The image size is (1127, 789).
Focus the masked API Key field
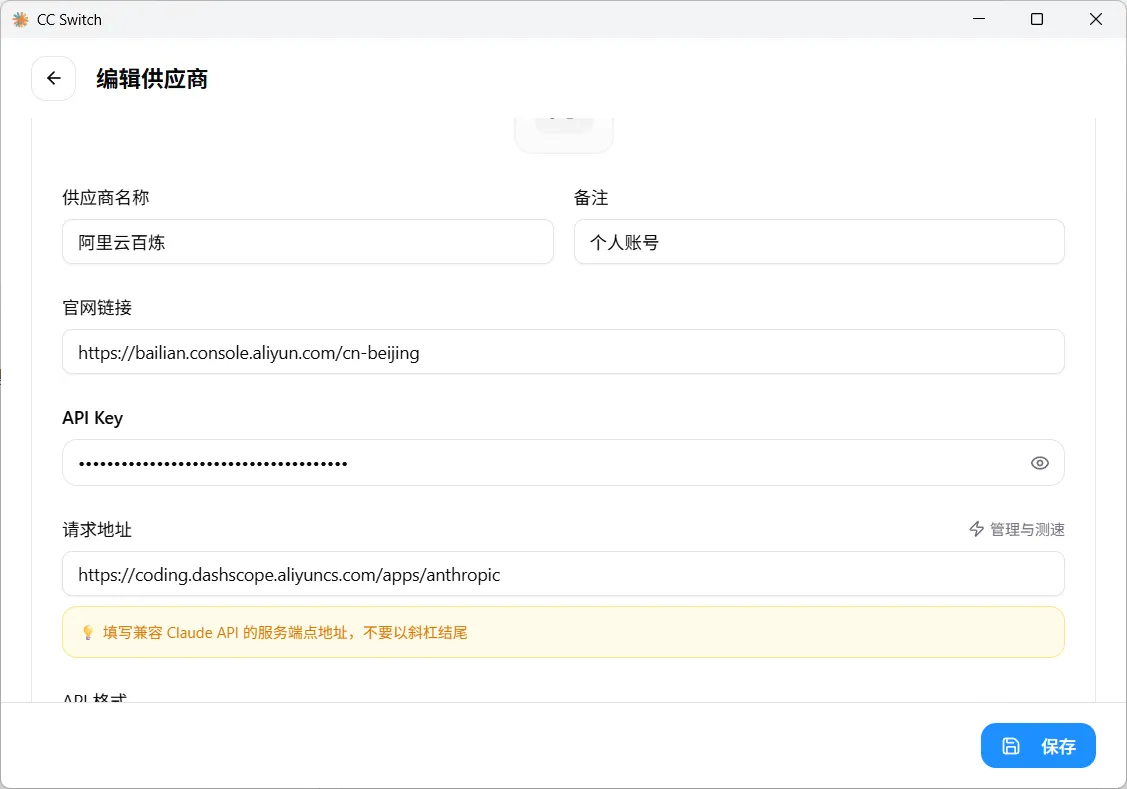pos(564,463)
